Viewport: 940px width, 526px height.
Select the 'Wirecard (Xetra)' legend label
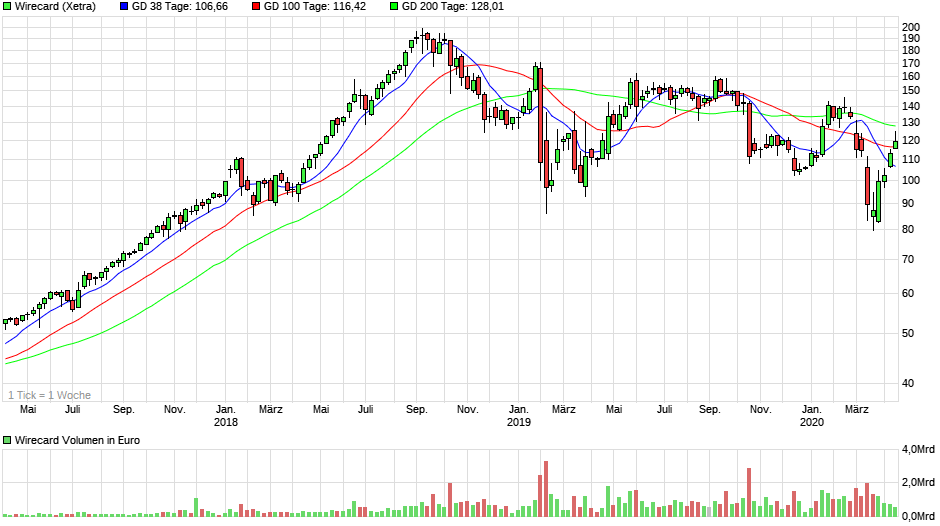coord(55,7)
